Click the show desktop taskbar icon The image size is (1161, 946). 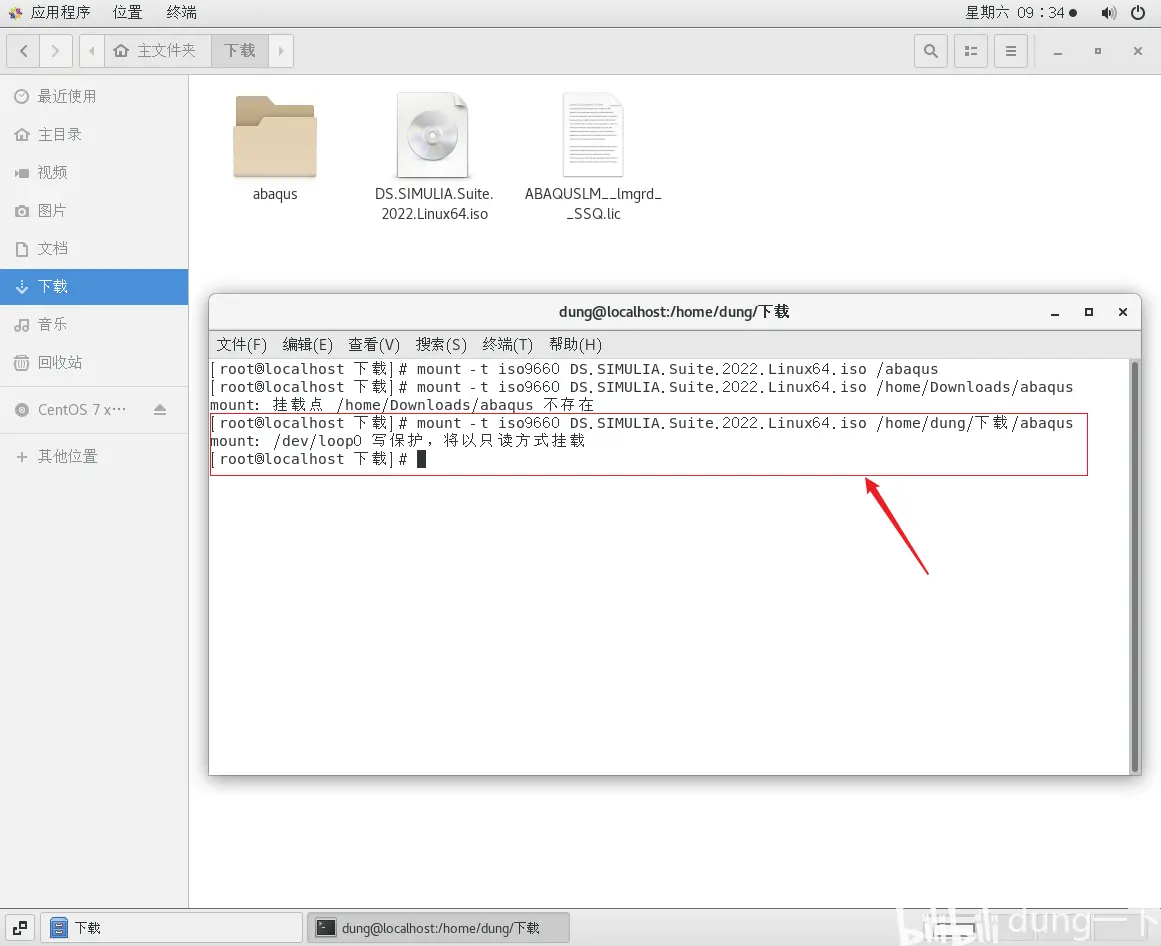(20, 928)
